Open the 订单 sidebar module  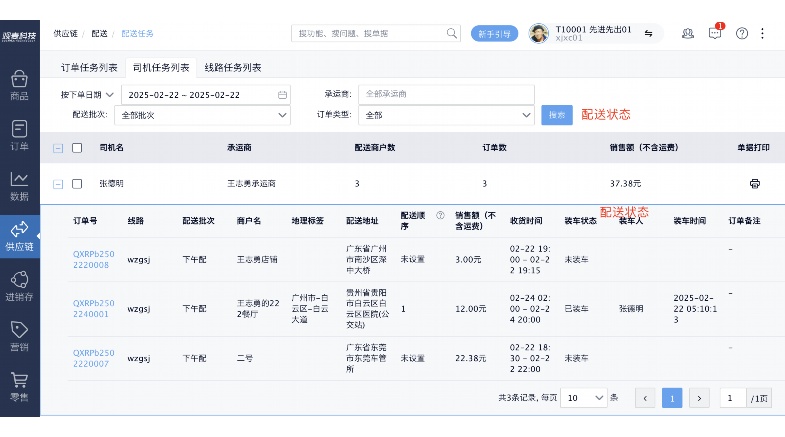point(19,136)
